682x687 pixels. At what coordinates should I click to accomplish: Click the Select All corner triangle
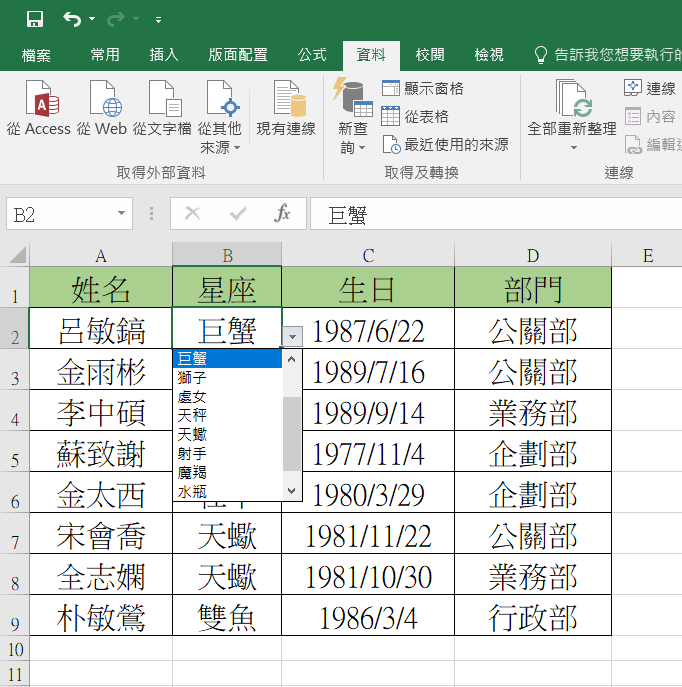pyautogui.click(x=18, y=255)
